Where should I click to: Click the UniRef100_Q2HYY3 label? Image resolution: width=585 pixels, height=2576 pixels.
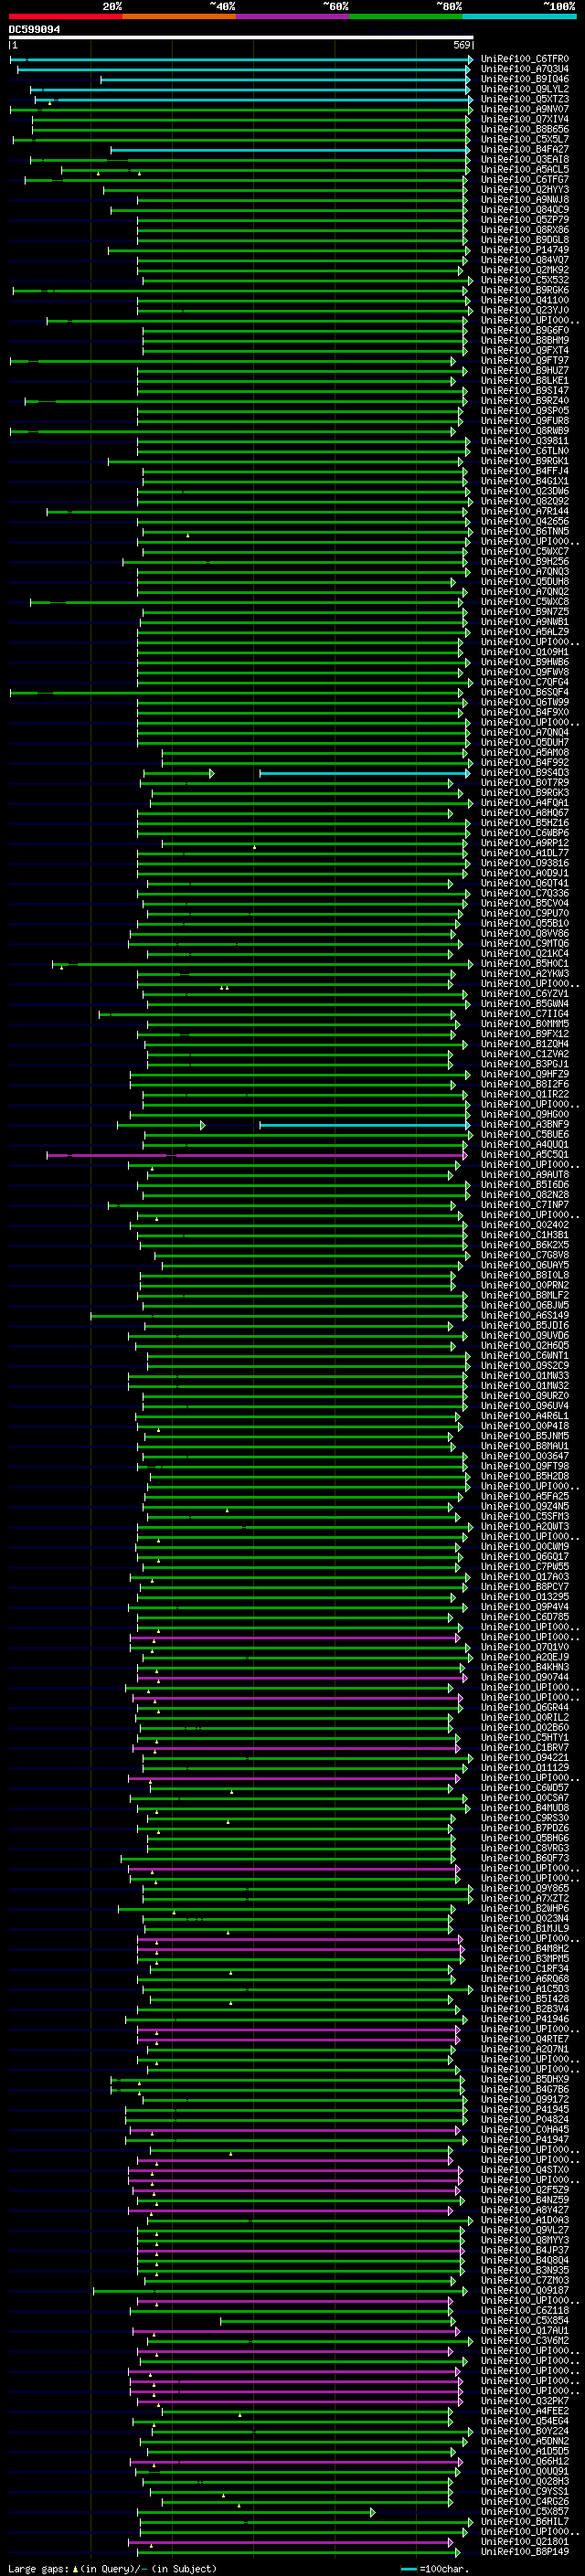pyautogui.click(x=524, y=189)
